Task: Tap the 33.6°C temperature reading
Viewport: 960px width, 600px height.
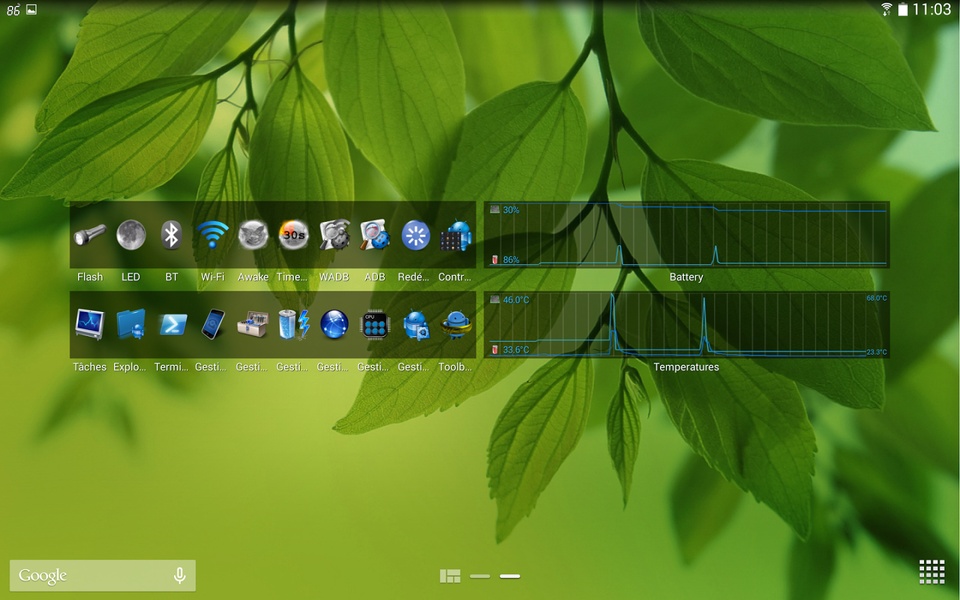Action: point(516,350)
